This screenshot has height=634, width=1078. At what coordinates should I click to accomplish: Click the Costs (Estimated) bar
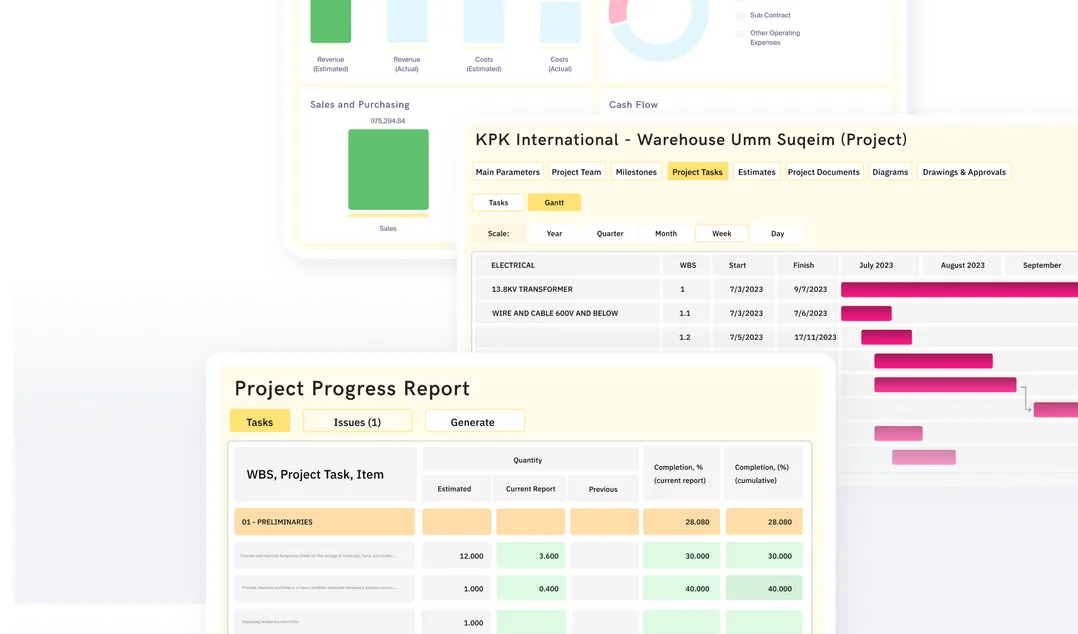(x=484, y=21)
